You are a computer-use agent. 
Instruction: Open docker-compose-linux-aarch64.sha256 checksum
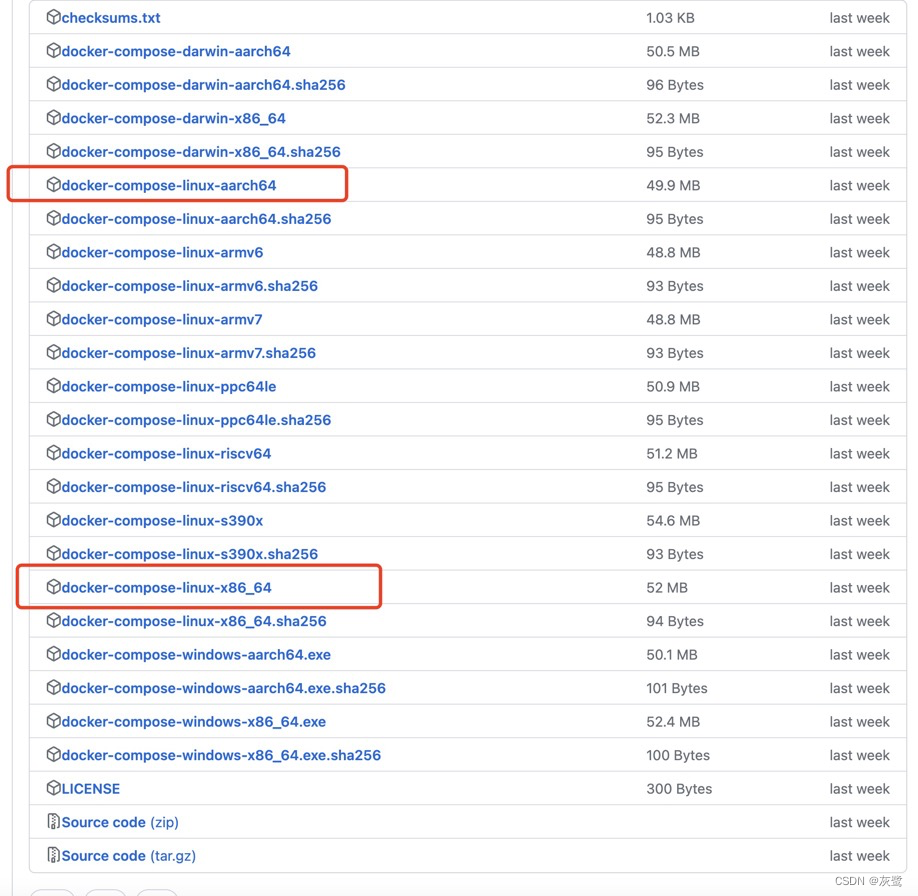(196, 219)
